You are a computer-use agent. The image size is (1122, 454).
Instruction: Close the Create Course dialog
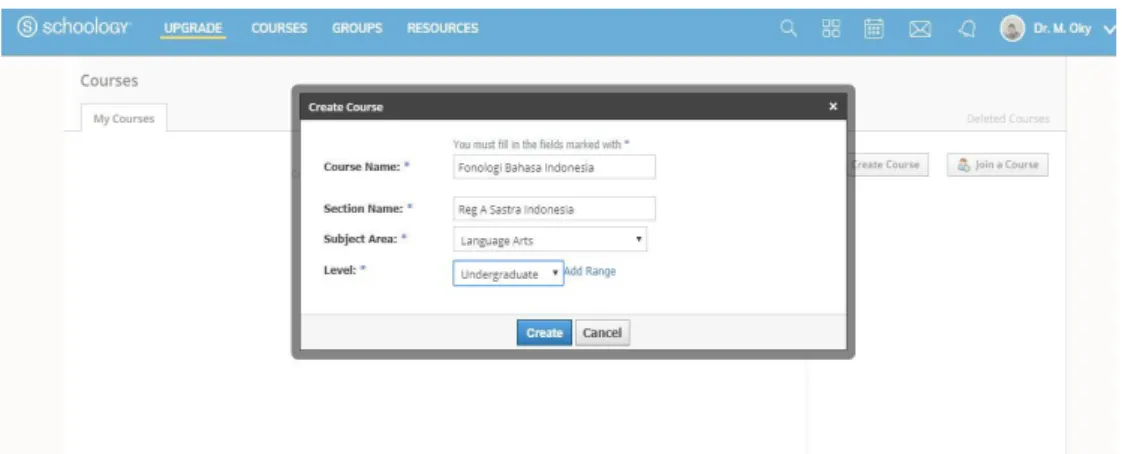pyautogui.click(x=833, y=106)
